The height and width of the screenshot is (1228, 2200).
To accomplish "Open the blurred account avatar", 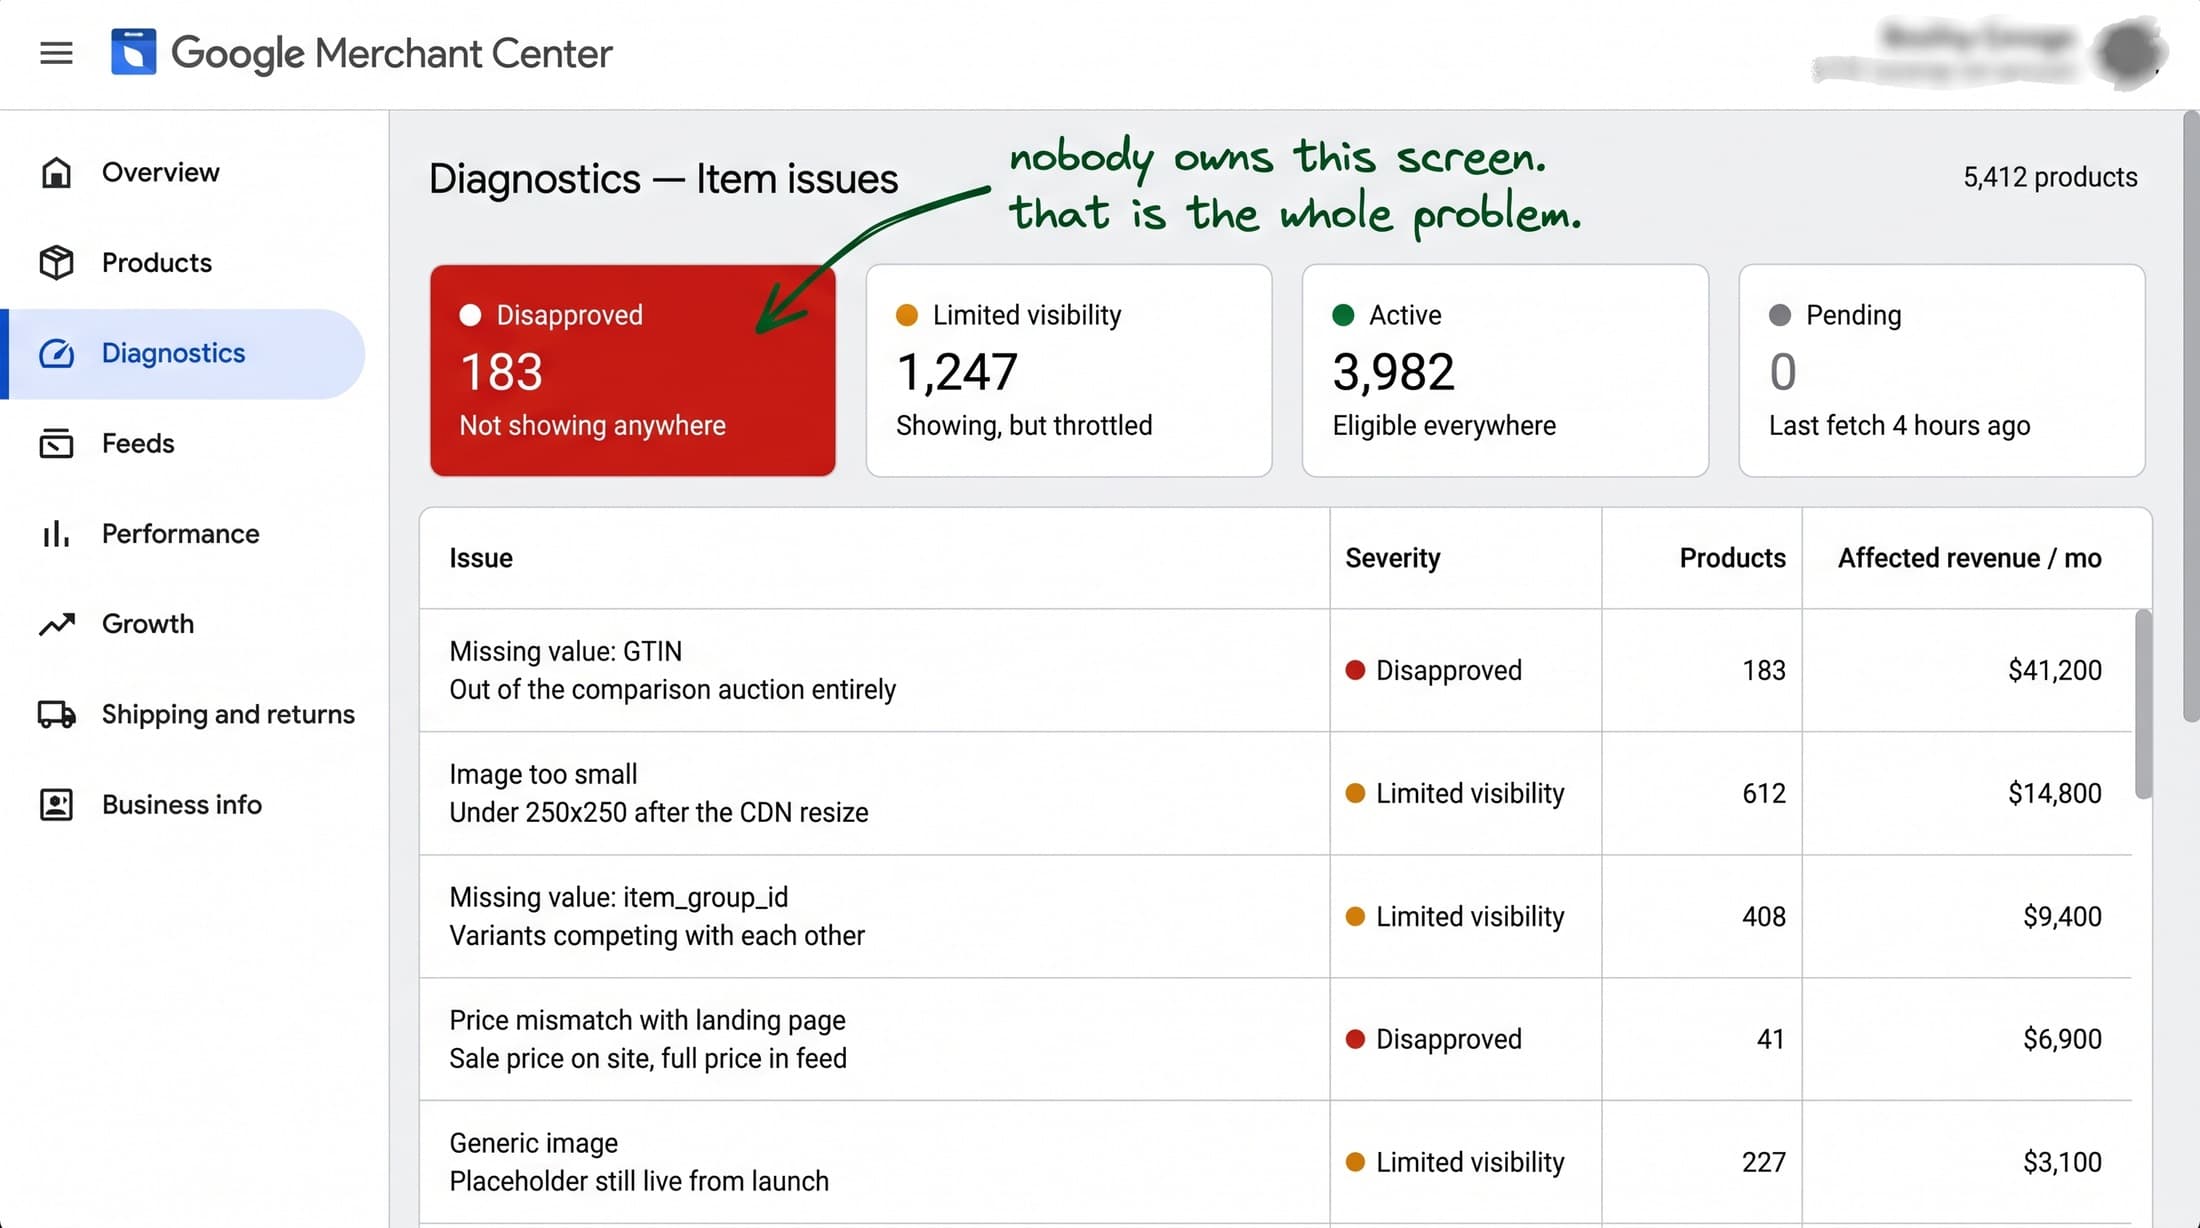I will (2129, 52).
